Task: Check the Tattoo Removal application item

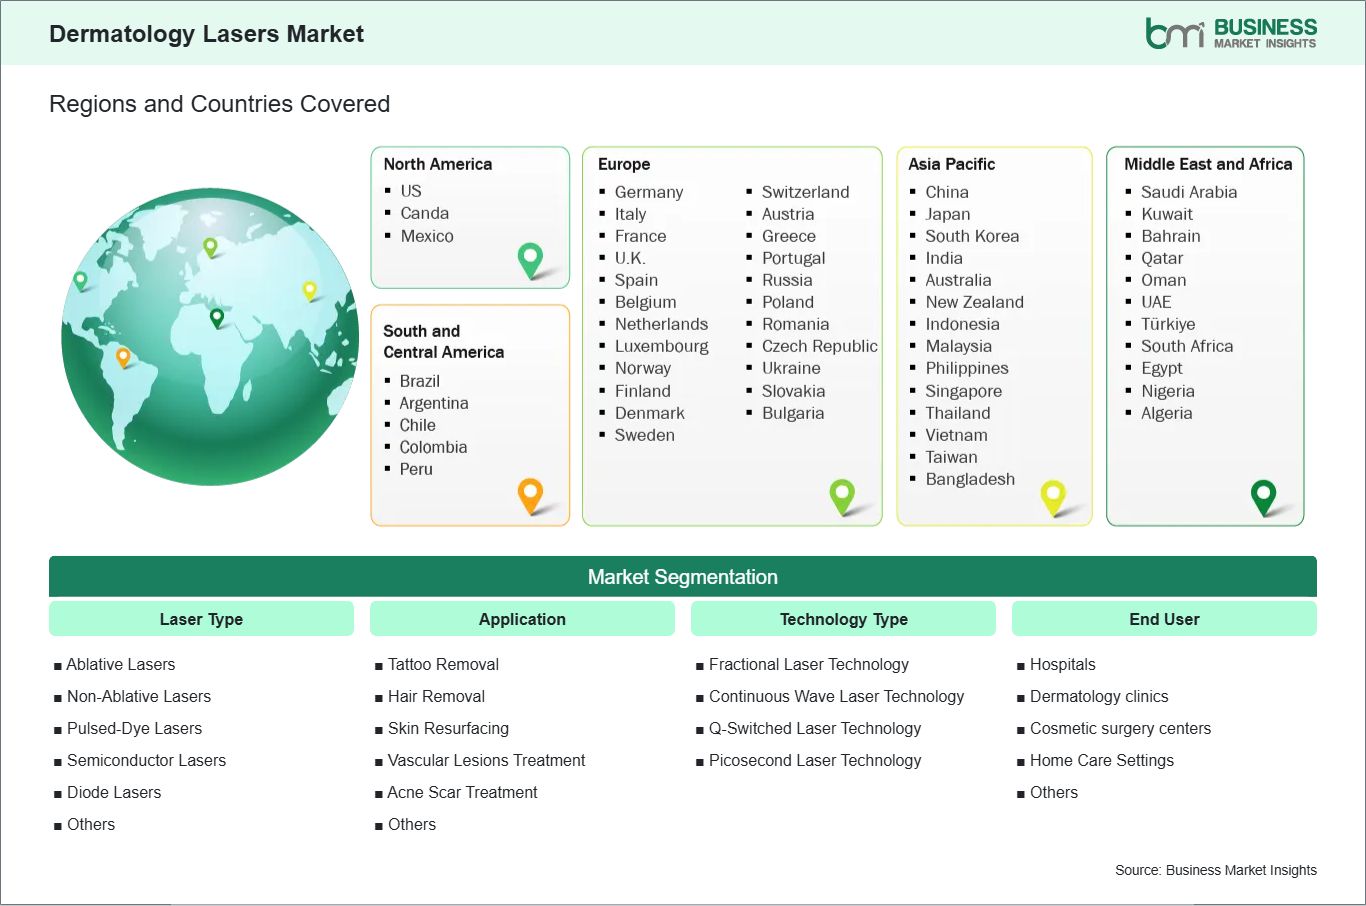Action: pos(443,664)
